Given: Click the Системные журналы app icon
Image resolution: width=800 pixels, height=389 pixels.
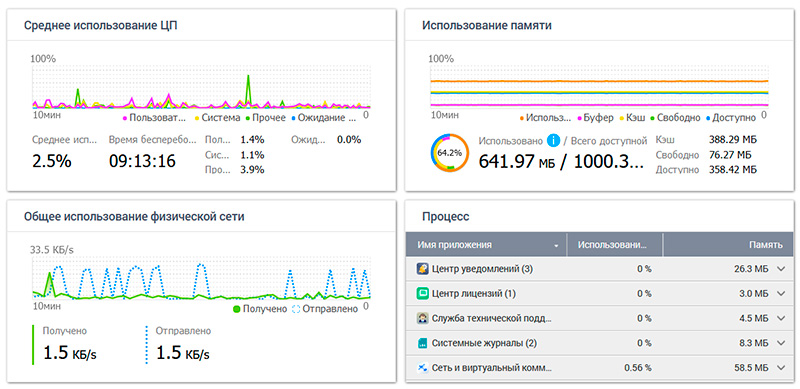Looking at the screenshot, I should (422, 343).
